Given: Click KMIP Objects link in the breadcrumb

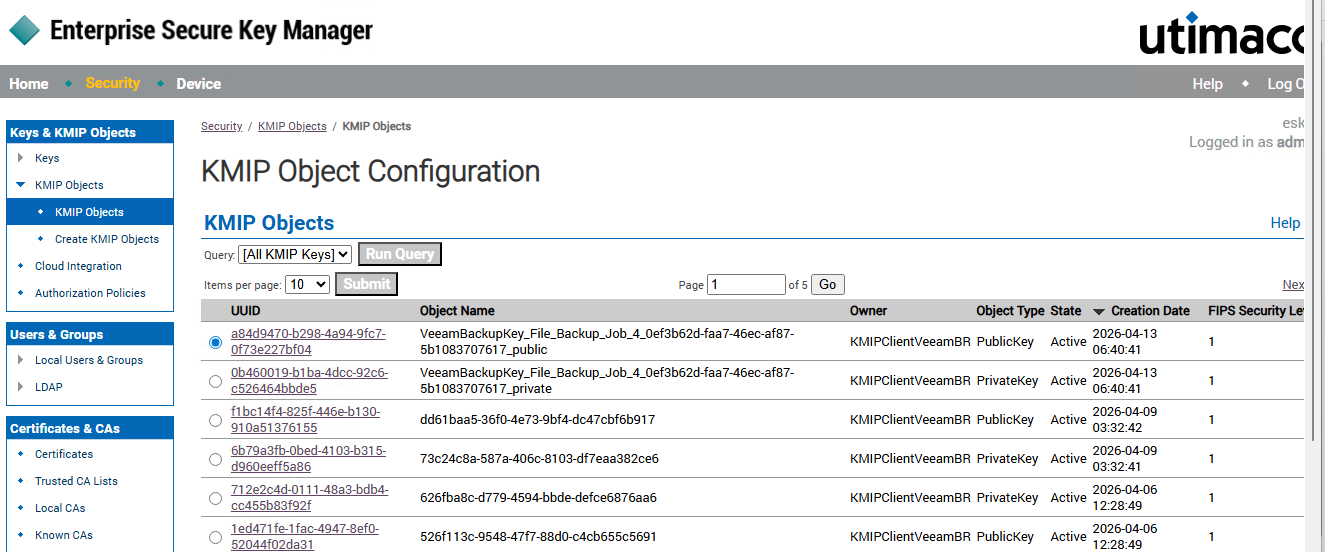Looking at the screenshot, I should [292, 126].
